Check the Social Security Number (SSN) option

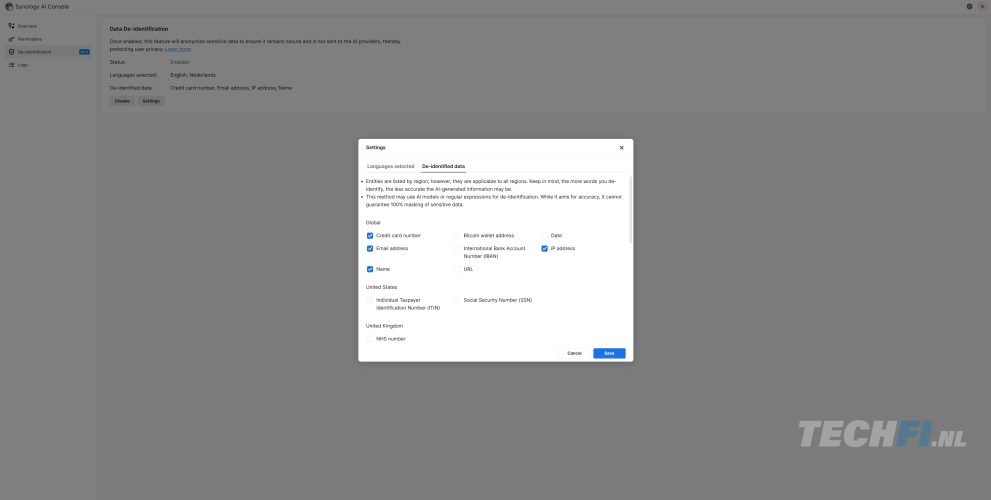click(x=458, y=300)
